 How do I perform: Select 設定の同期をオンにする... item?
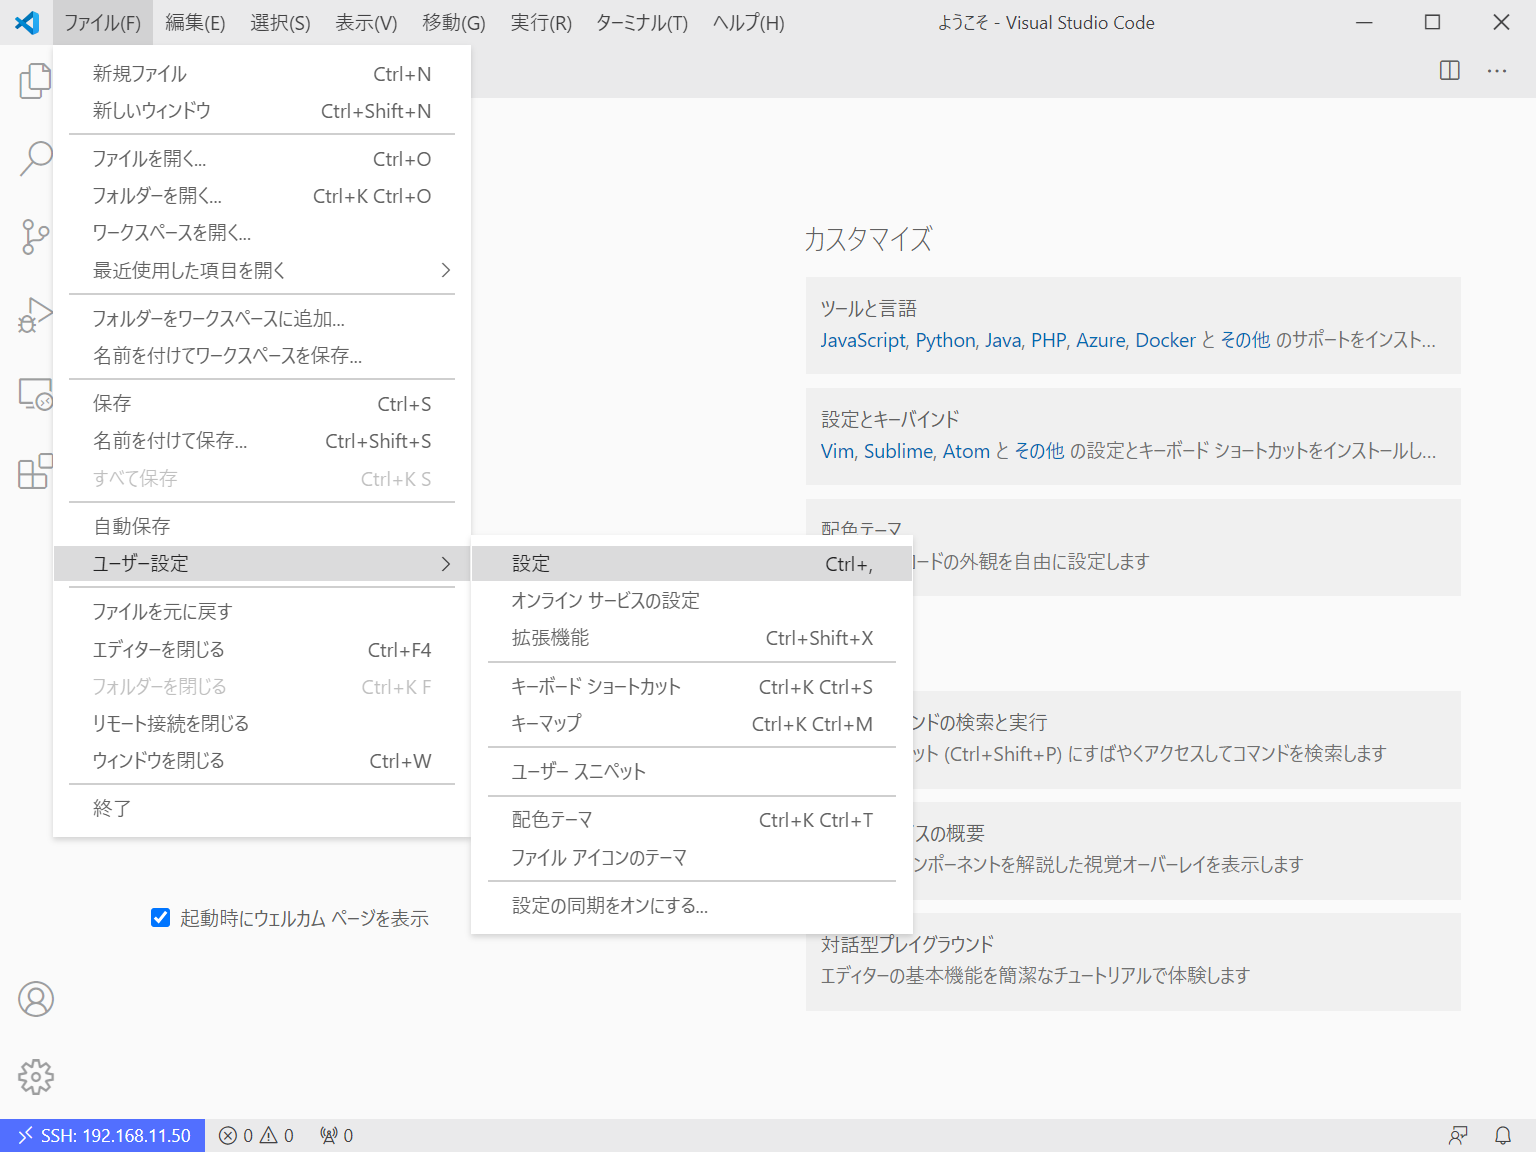click(x=692, y=905)
